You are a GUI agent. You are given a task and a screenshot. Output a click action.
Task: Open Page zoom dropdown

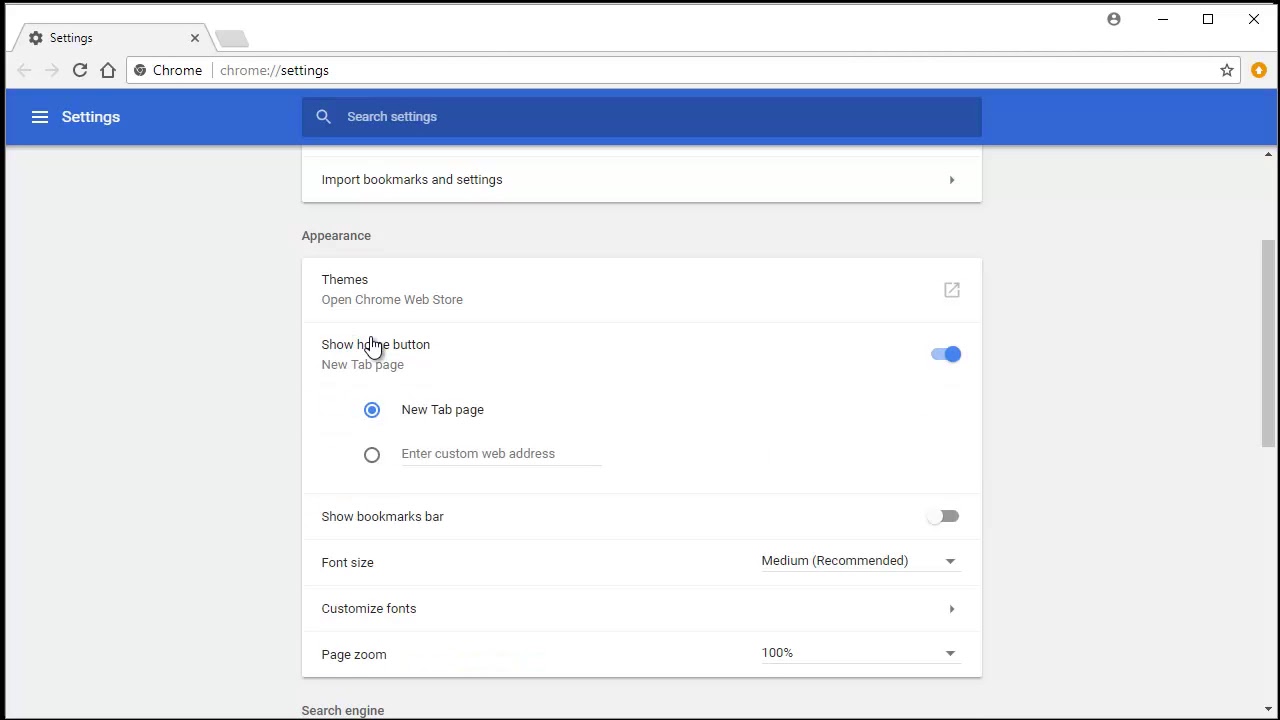pos(860,653)
